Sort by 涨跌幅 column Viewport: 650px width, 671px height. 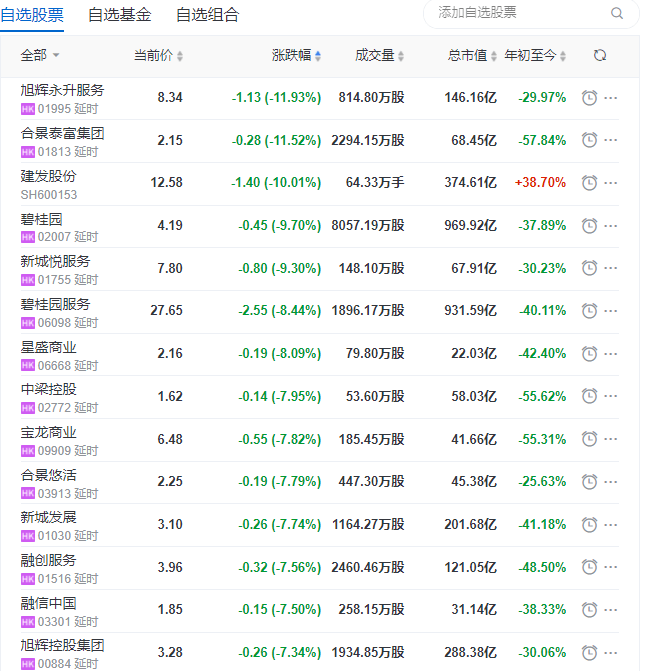tap(296, 56)
